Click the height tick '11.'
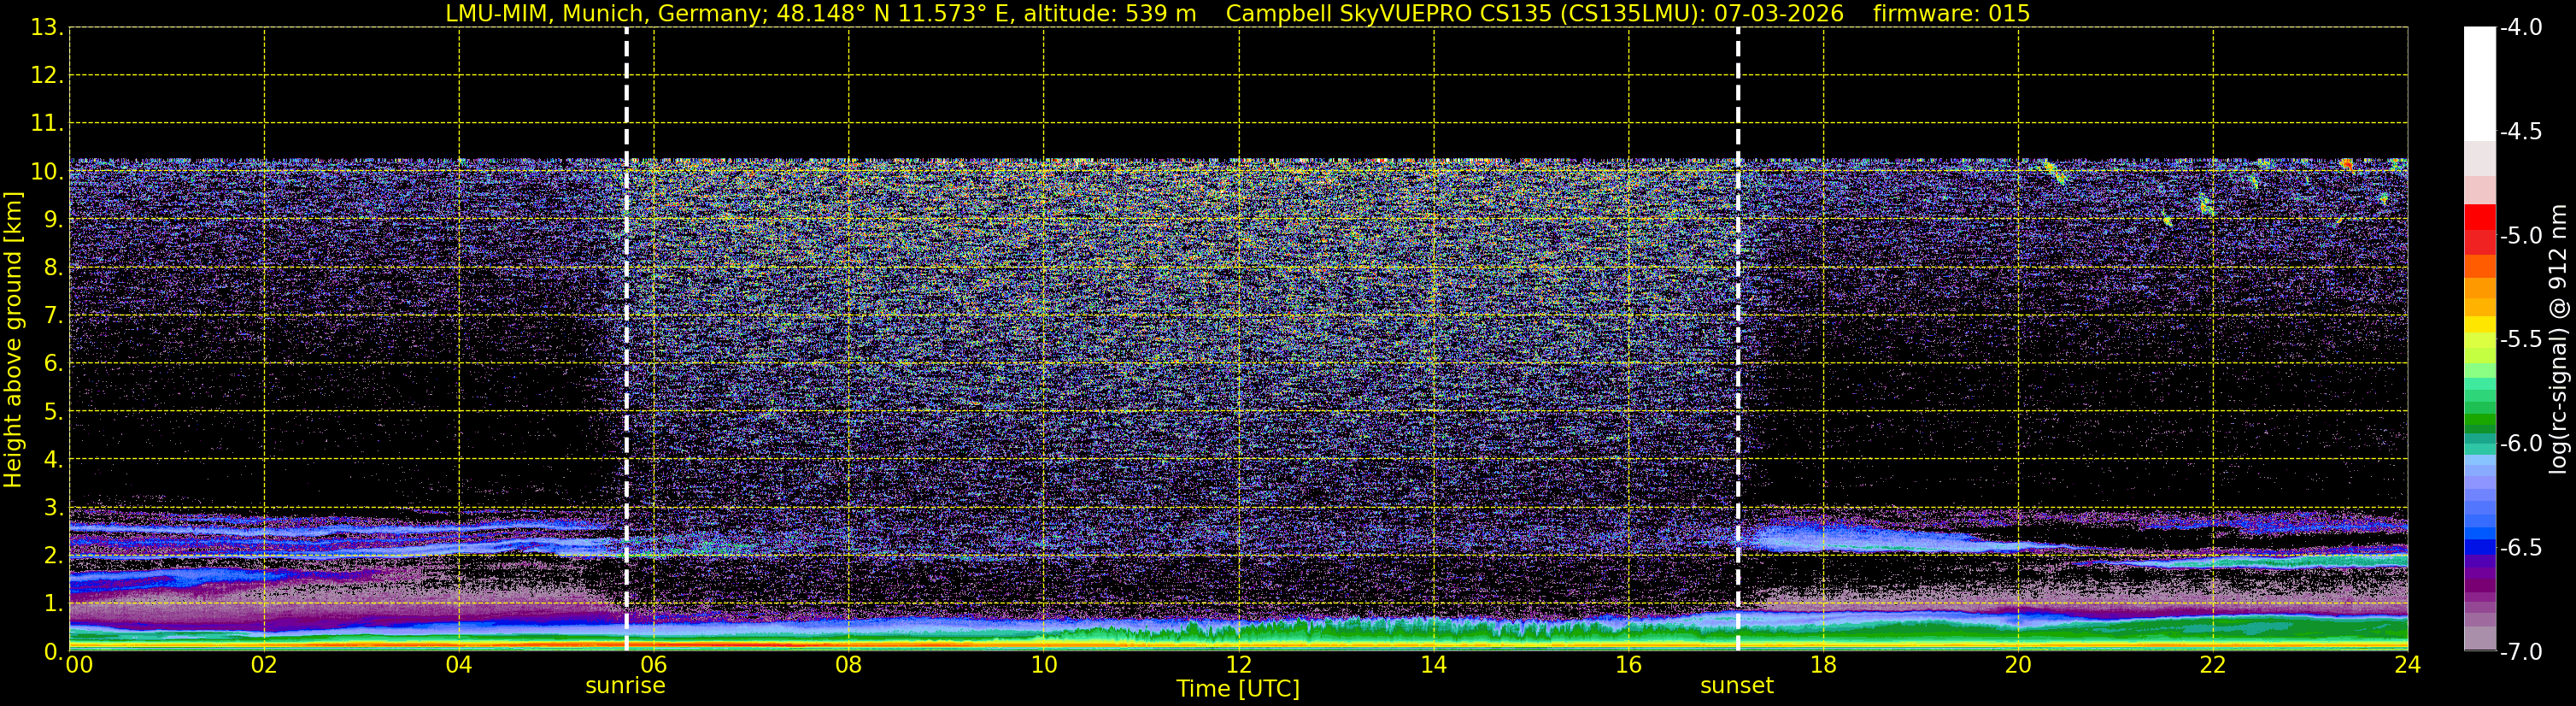2576x706 pixels. 47,124
